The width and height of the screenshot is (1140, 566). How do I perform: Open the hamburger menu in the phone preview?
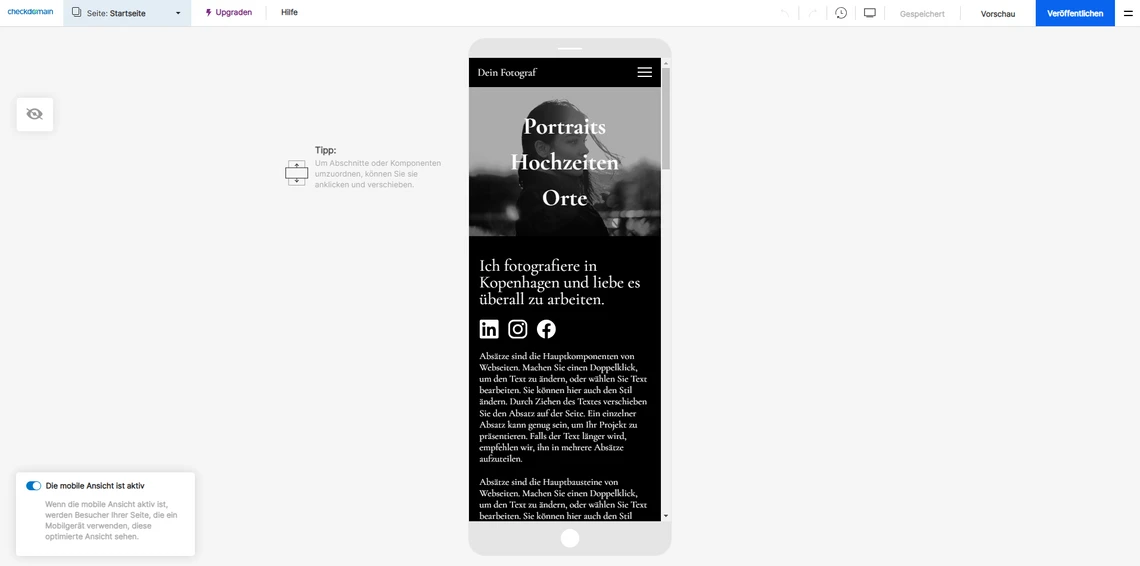[644, 72]
